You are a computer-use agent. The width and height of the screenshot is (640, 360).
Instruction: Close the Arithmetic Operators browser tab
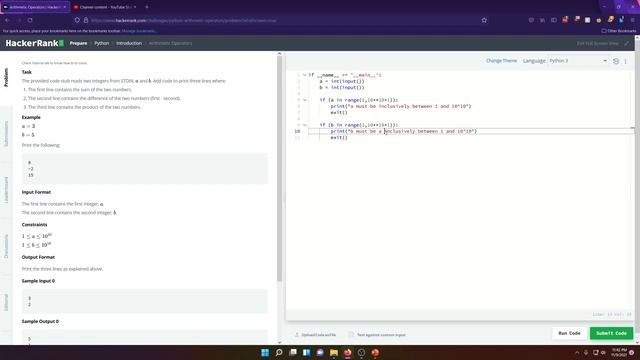(x=64, y=7)
